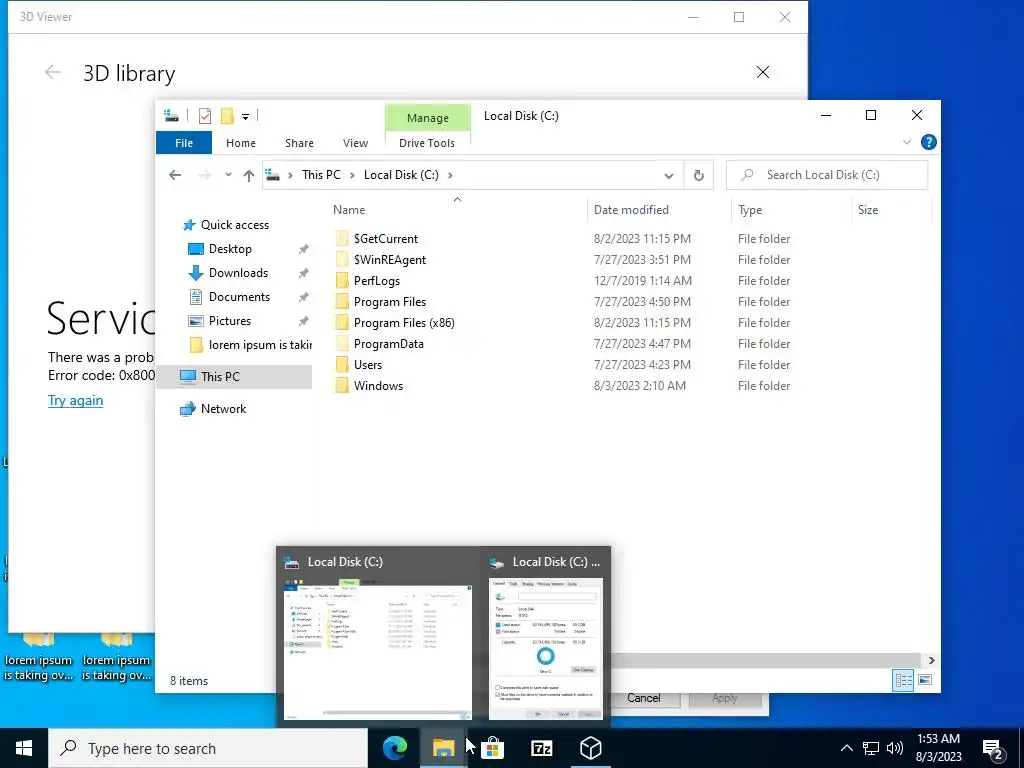The image size is (1024, 768).
Task: Select the PerfLogs folder icon
Action: click(342, 281)
